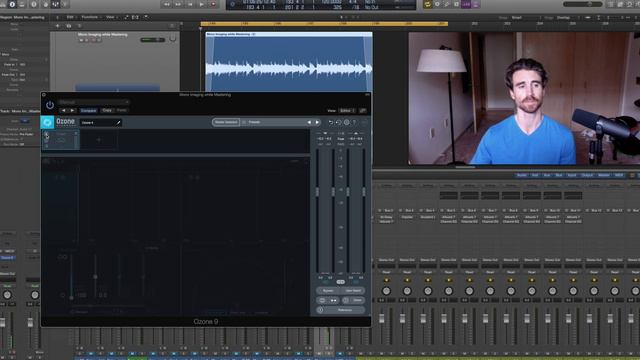Toggle the yellow Cycle button

(428, 4)
